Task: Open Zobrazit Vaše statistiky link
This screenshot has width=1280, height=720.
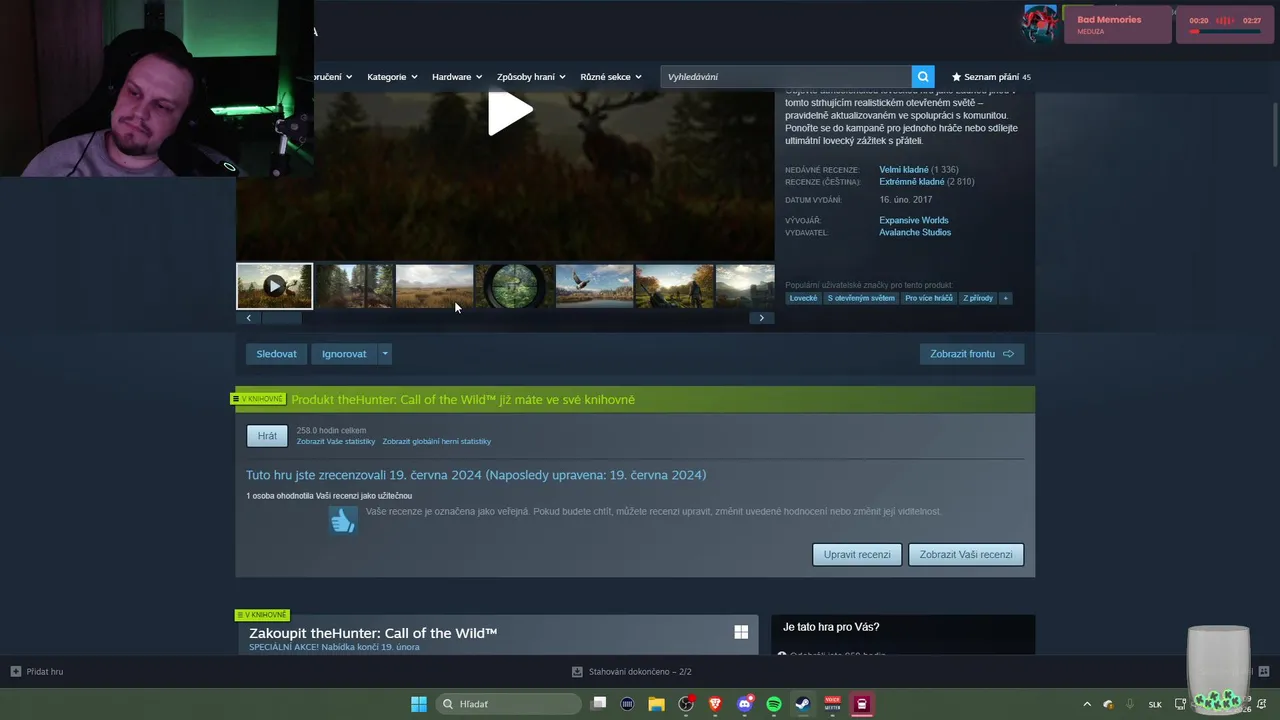Action: pyautogui.click(x=336, y=441)
